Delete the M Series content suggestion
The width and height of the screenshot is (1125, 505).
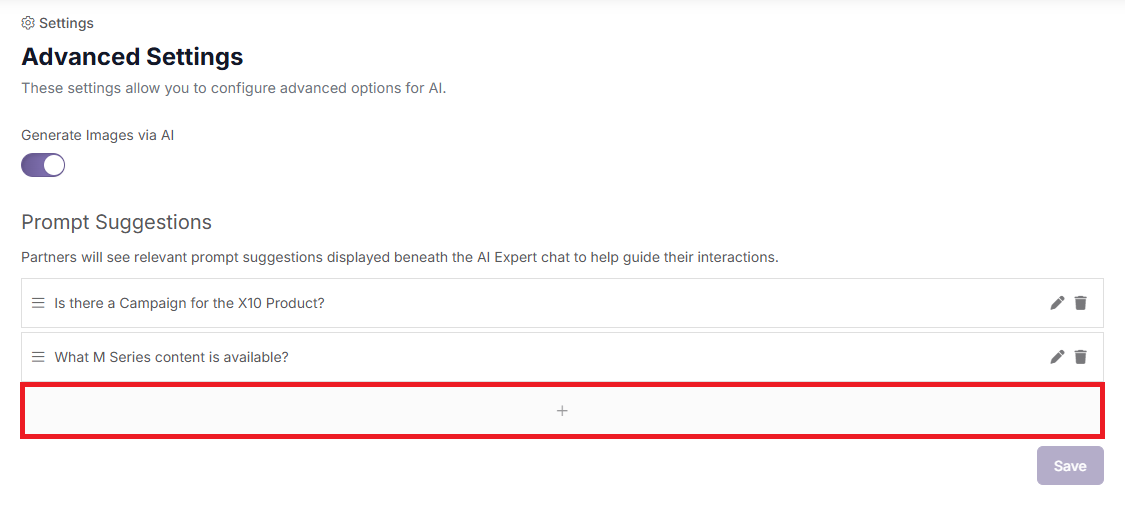[1080, 357]
